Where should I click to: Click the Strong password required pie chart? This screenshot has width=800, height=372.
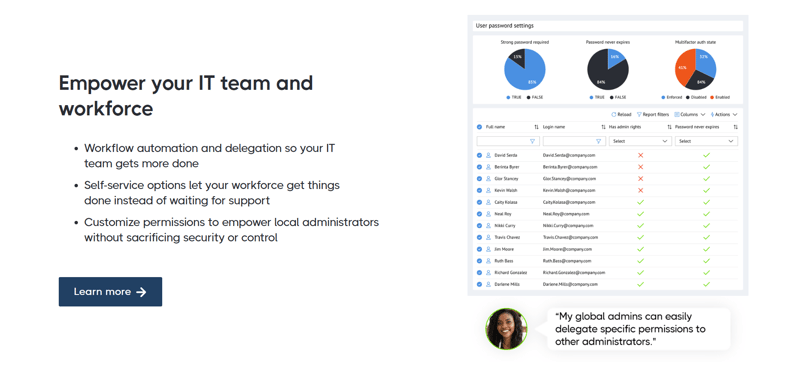[524, 69]
